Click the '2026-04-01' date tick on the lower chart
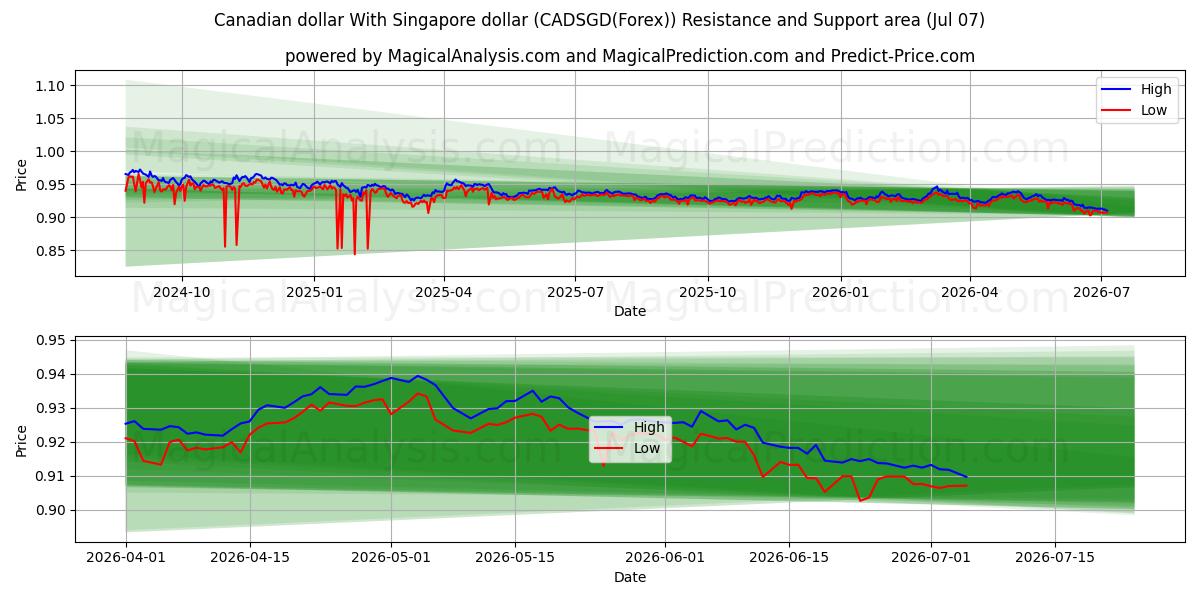 click(126, 560)
